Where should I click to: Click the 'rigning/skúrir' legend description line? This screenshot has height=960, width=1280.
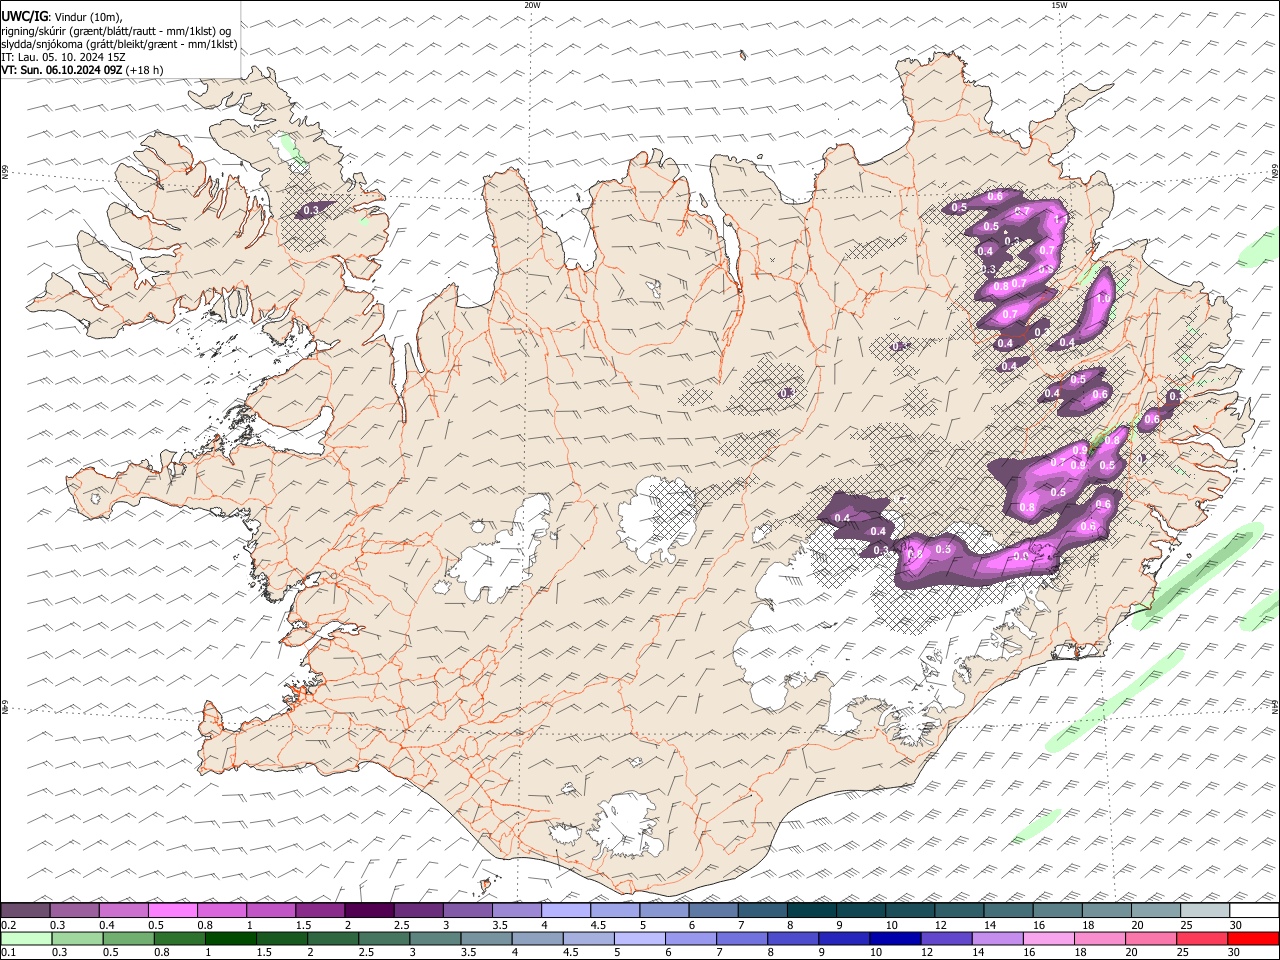click(117, 31)
